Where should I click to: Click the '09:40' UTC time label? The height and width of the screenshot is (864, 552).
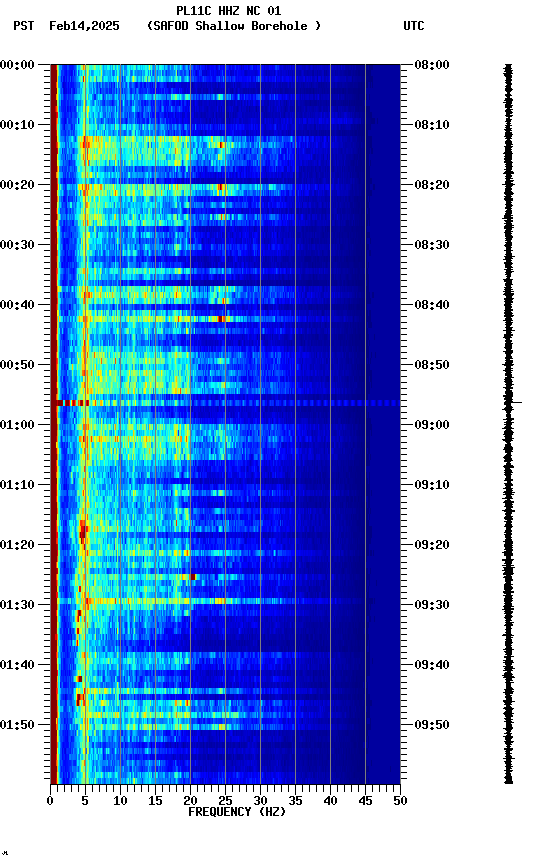pos(432,665)
